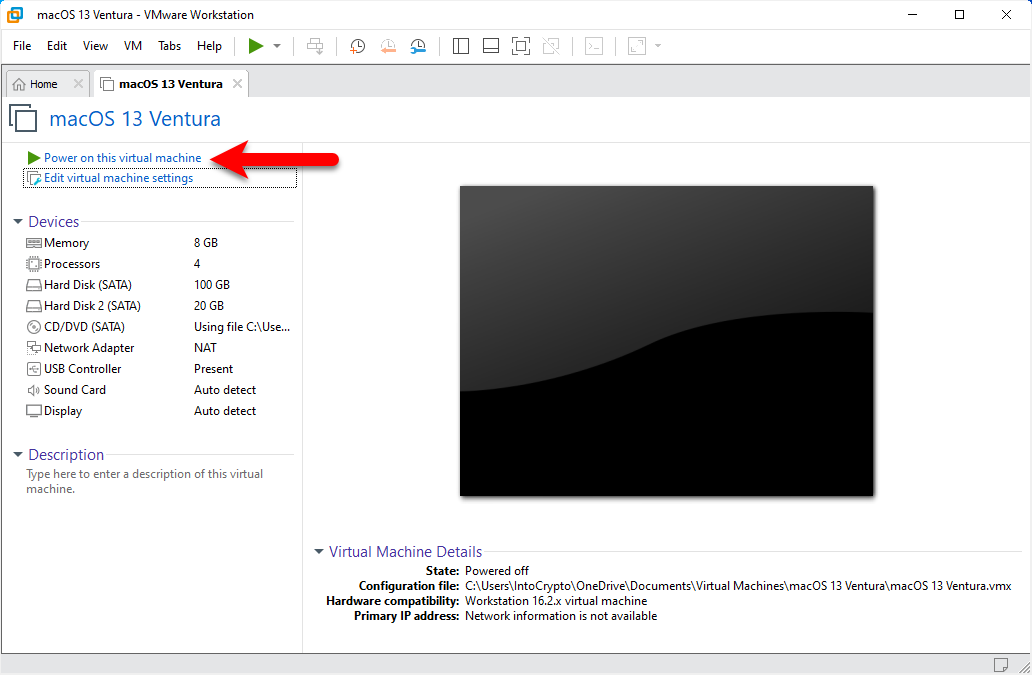Click Send Ctrl+Alt+Del toolbar icon
Screen dimensions: 1032x675
(x=315, y=46)
